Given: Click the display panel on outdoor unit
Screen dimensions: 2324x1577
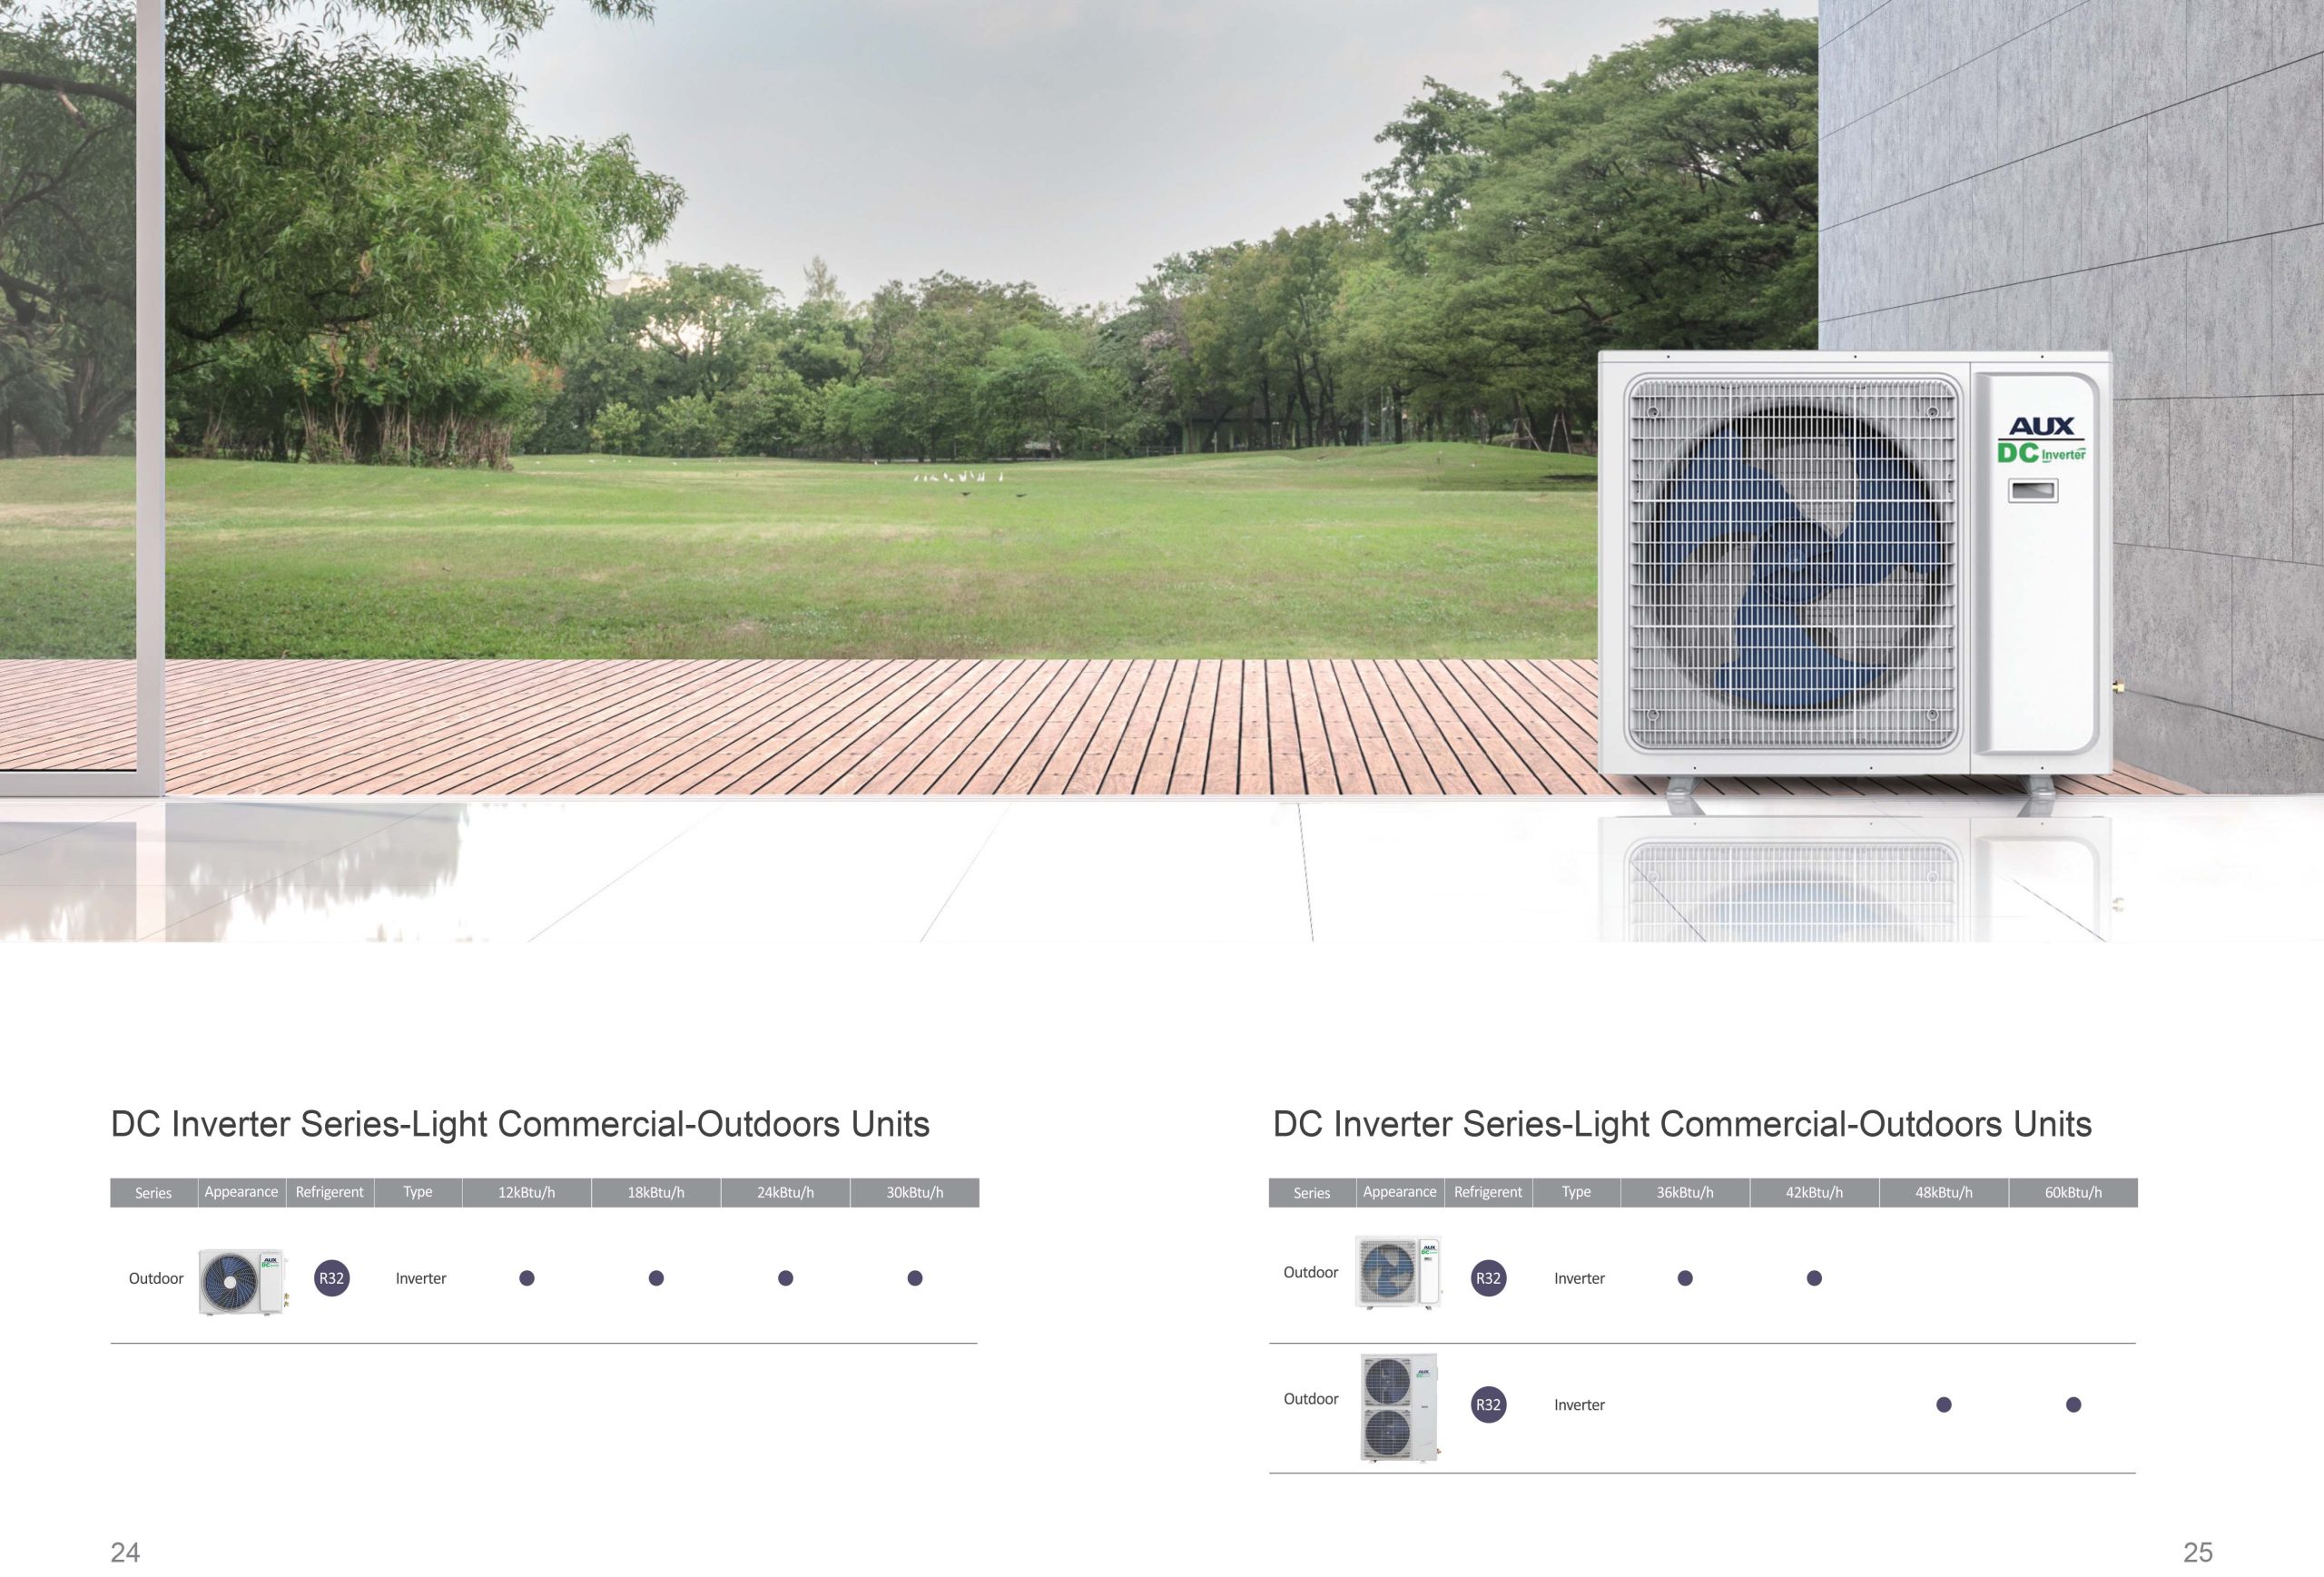Looking at the screenshot, I should point(2033,491).
